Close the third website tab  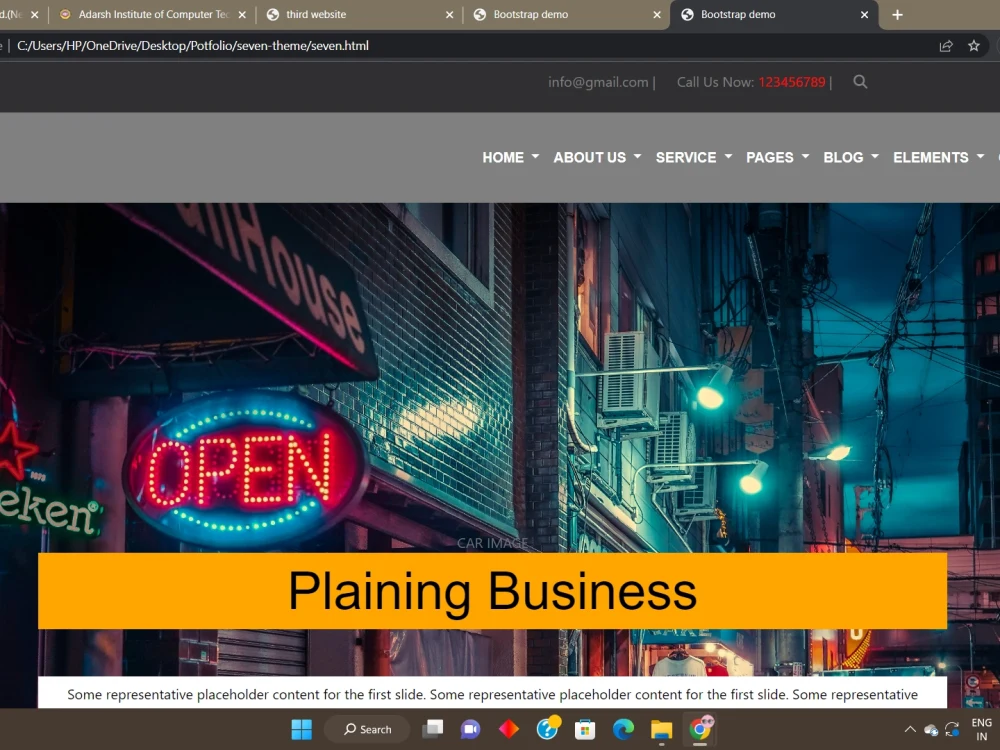449,14
